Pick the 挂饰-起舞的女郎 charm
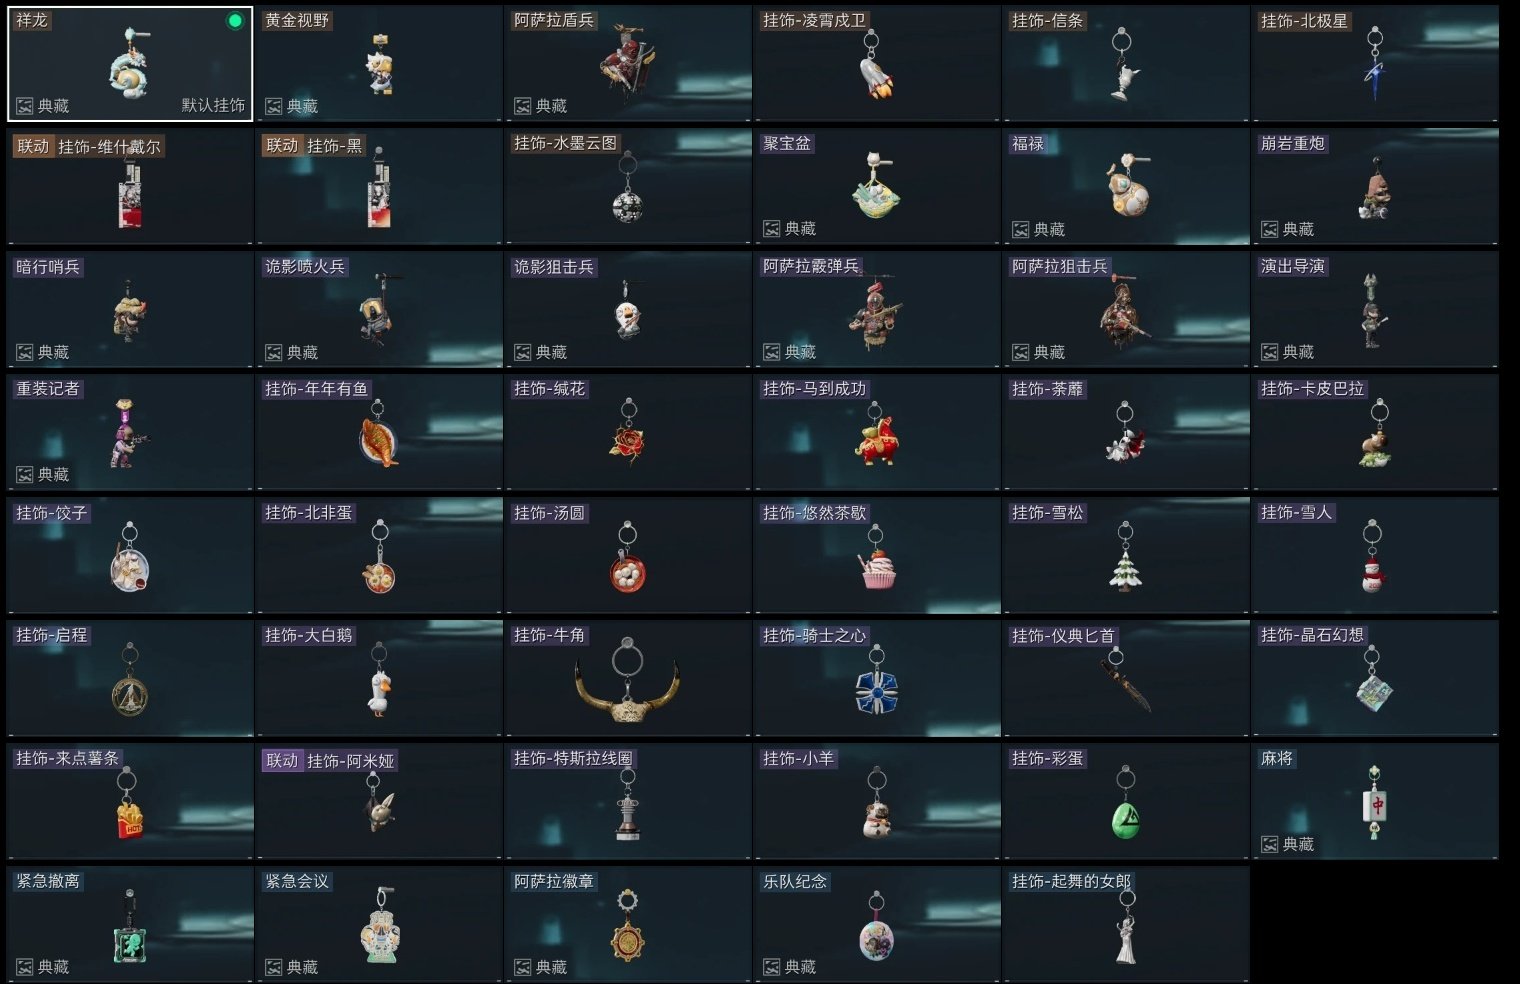The width and height of the screenshot is (1520, 984). point(1126,924)
